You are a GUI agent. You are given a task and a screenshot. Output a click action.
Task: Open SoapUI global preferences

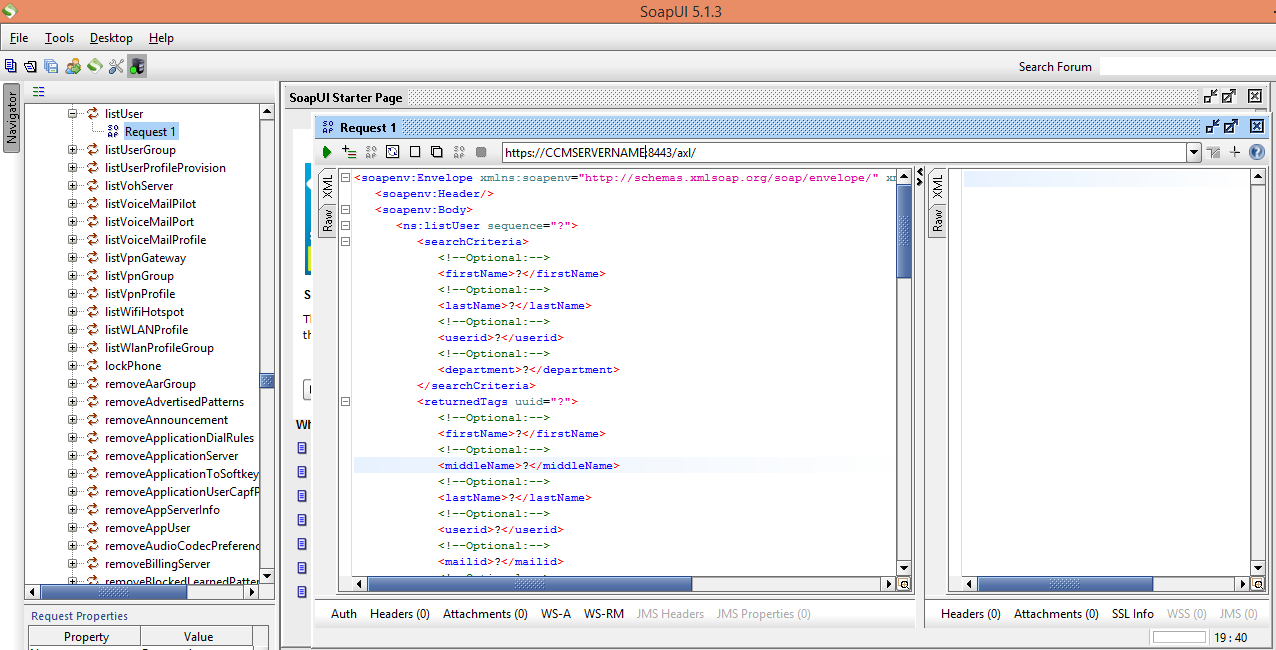click(115, 64)
